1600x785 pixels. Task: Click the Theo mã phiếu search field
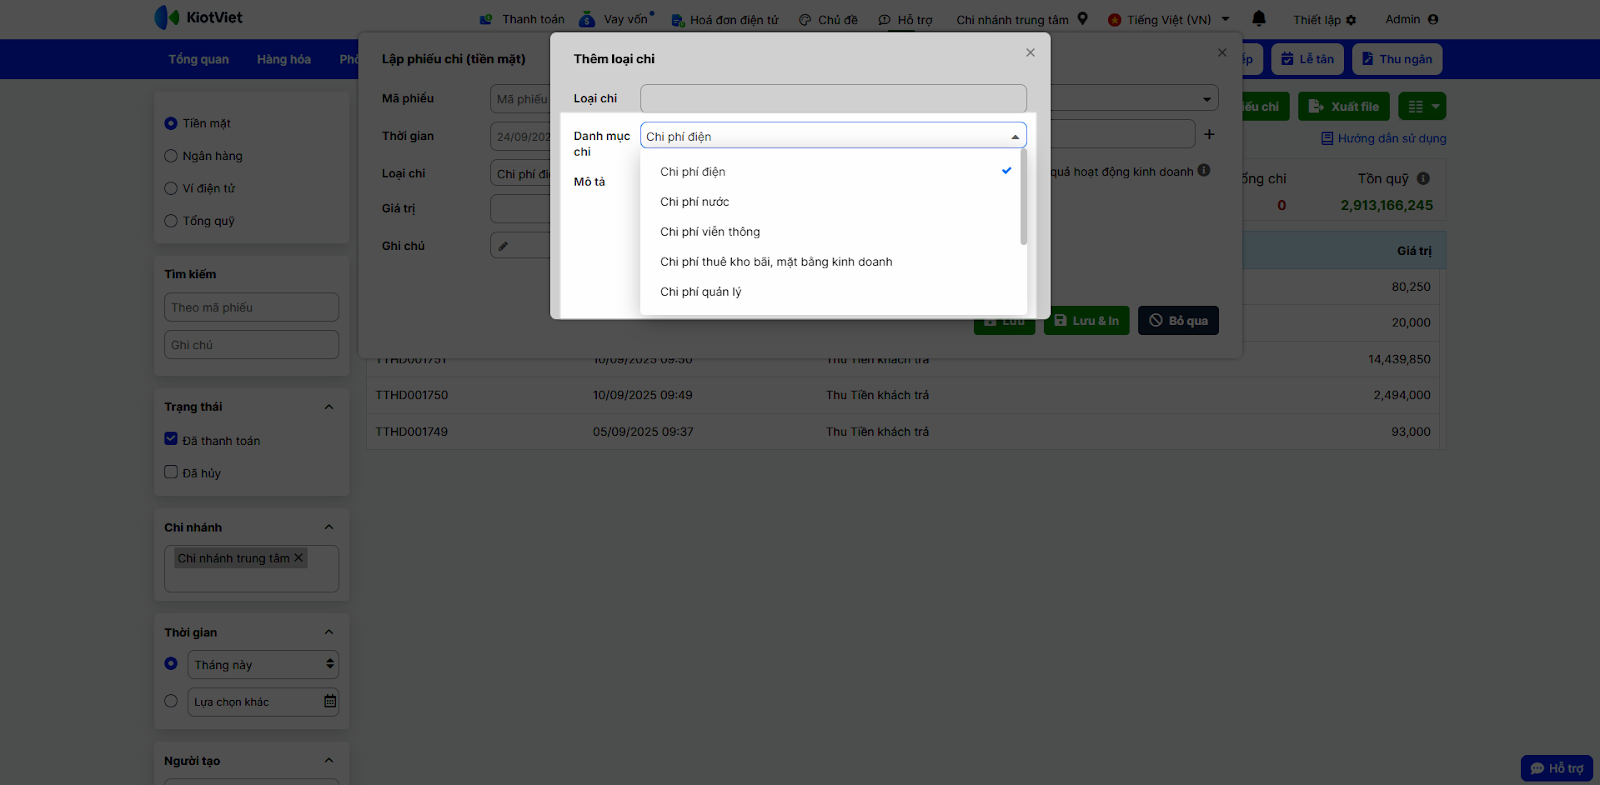251,307
